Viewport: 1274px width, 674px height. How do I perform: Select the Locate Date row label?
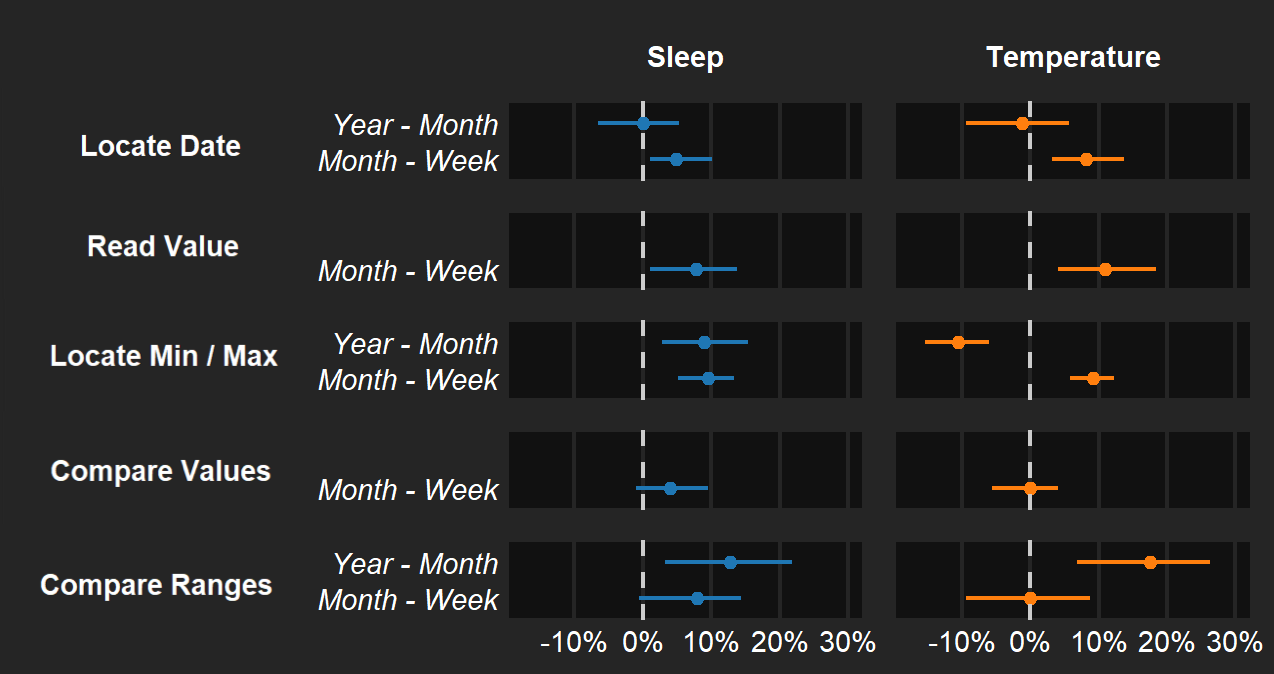160,146
